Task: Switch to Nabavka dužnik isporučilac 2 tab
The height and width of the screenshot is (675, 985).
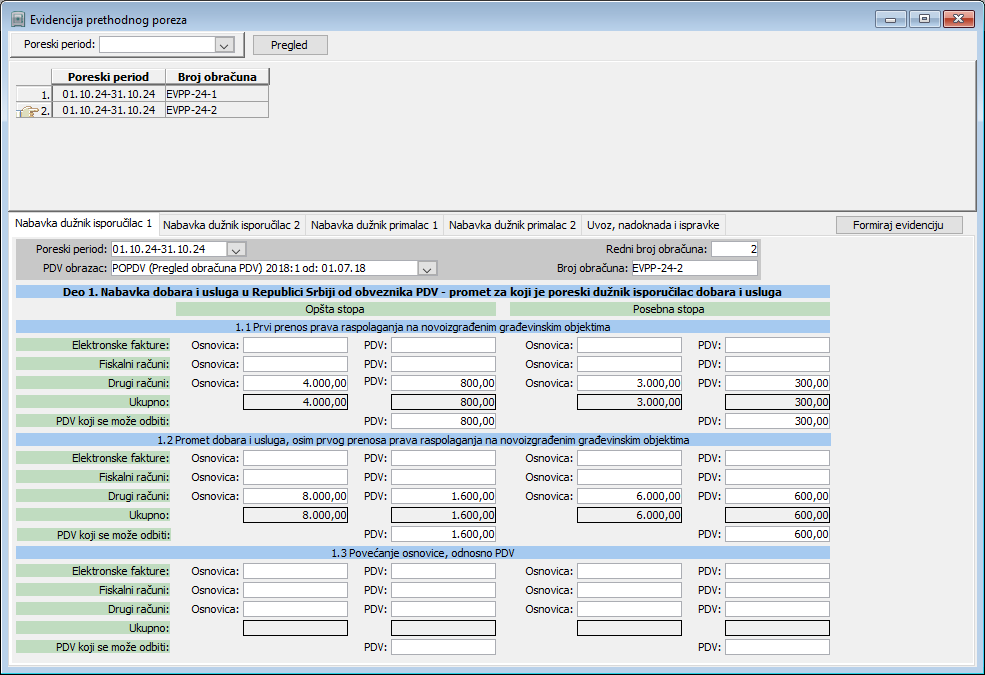Action: click(231, 225)
